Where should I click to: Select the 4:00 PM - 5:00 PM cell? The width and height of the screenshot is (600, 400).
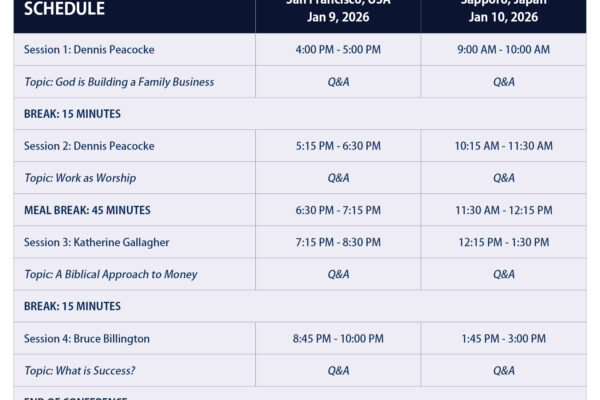[x=338, y=50]
